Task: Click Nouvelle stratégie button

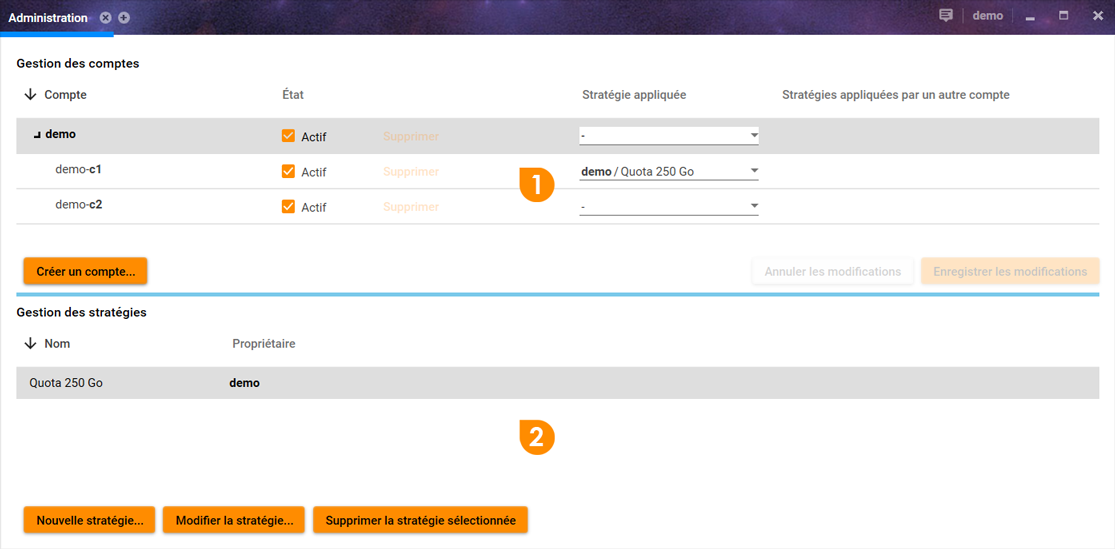Action: 89,520
